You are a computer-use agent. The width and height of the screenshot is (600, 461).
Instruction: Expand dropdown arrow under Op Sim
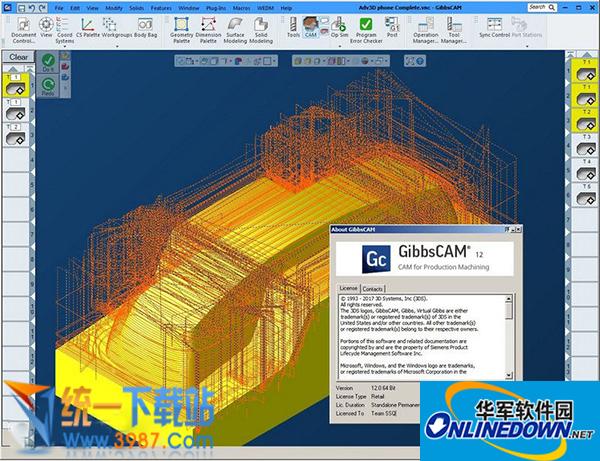coord(339,46)
